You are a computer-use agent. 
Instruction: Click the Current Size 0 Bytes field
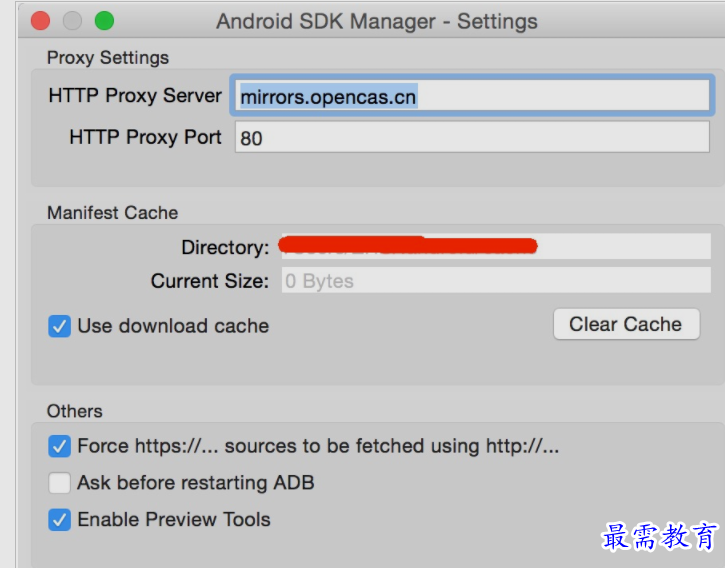pos(496,280)
